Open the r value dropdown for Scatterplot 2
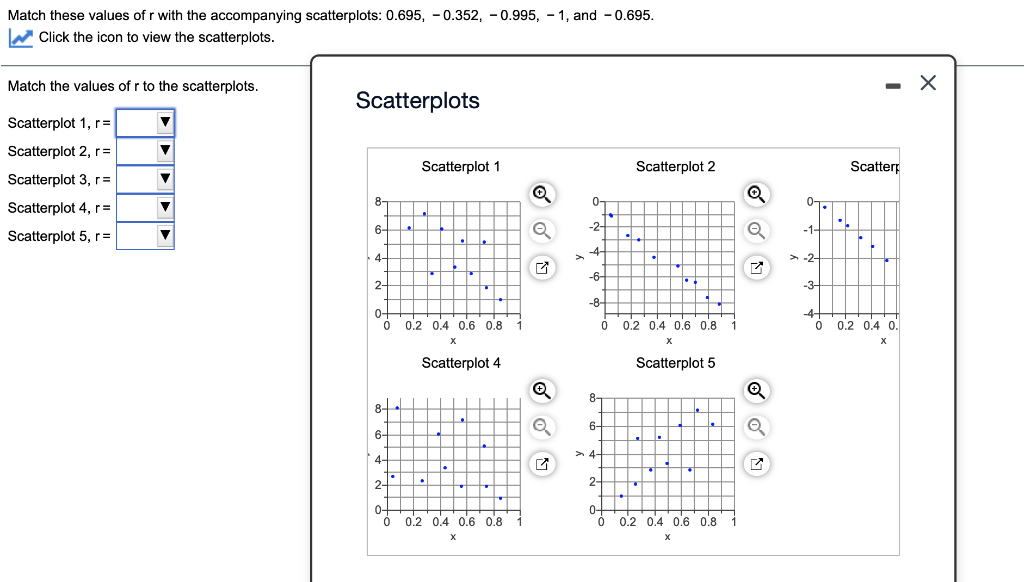1024x582 pixels. tap(164, 151)
